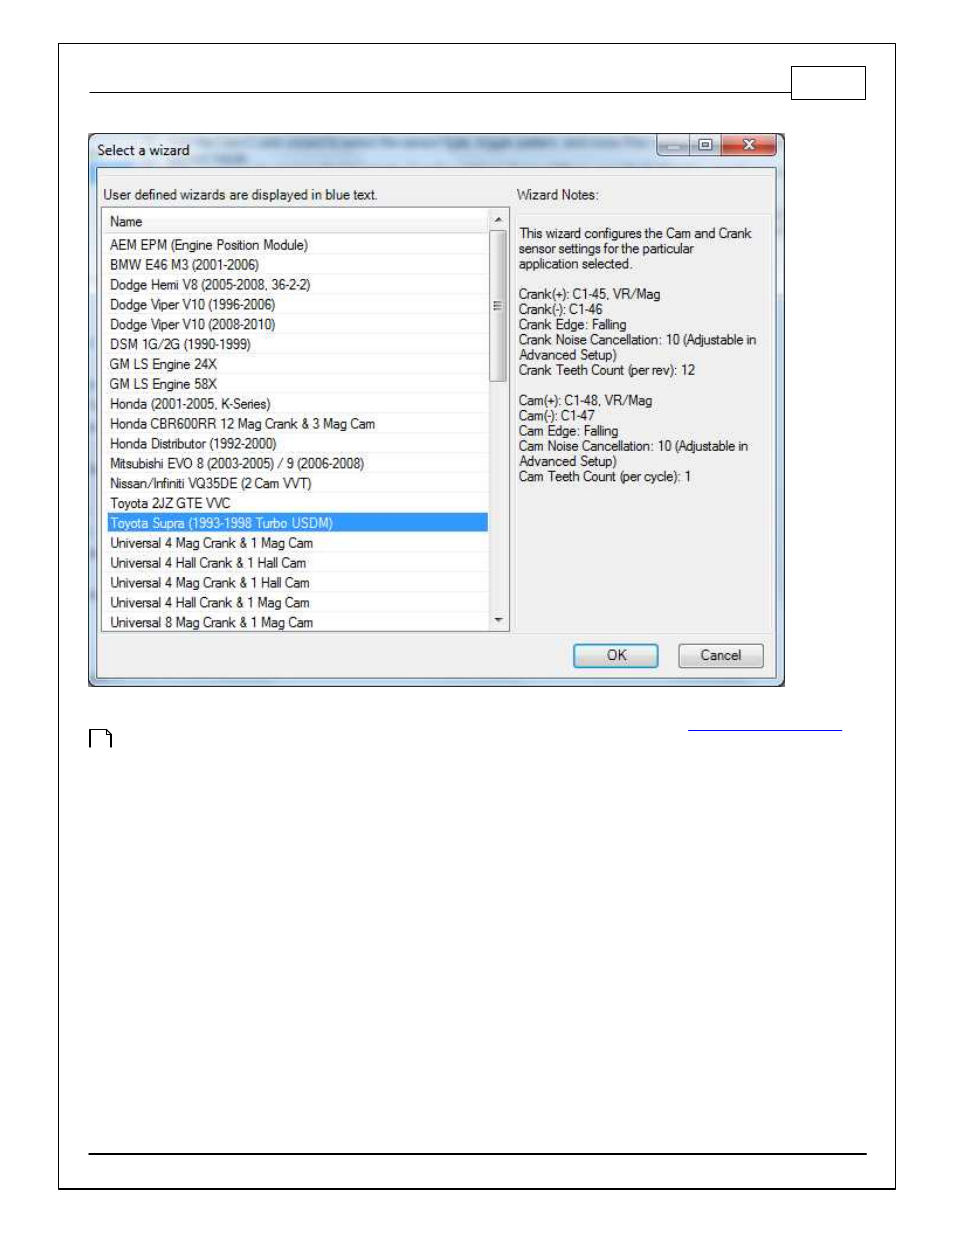Screen dimensions: 954x1235
Task: Select AEM EPM (Engine Position Module)
Action: tap(296, 245)
